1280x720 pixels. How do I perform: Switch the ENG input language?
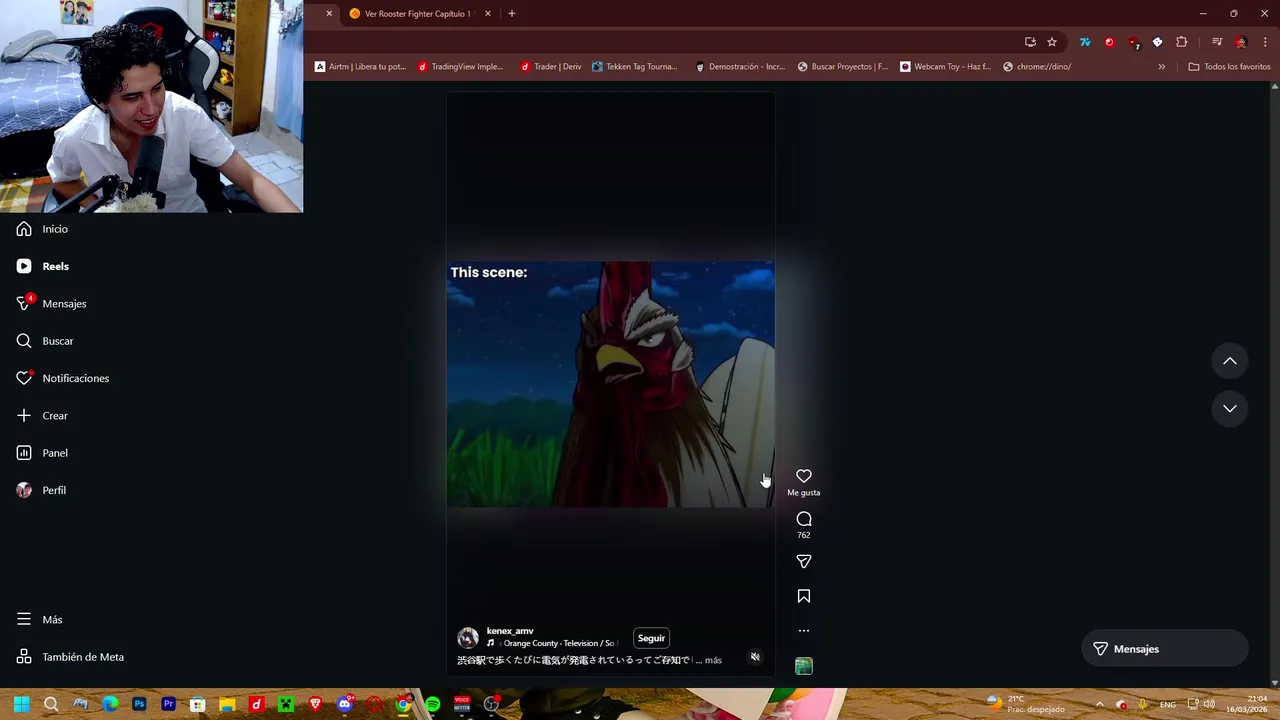click(x=1168, y=705)
